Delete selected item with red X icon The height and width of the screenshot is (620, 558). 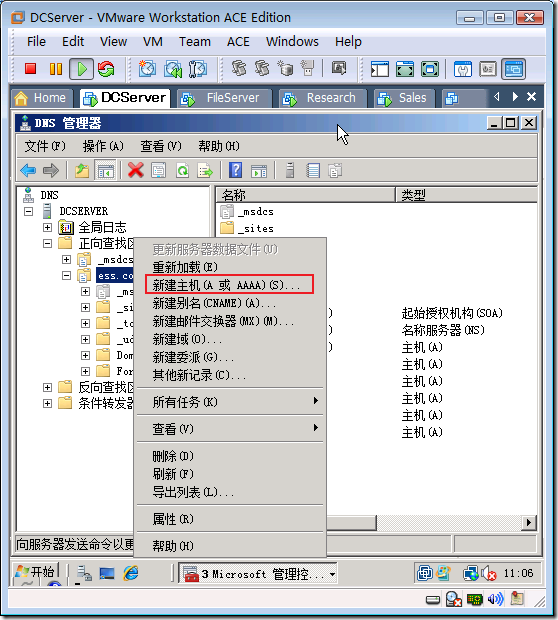click(136, 171)
